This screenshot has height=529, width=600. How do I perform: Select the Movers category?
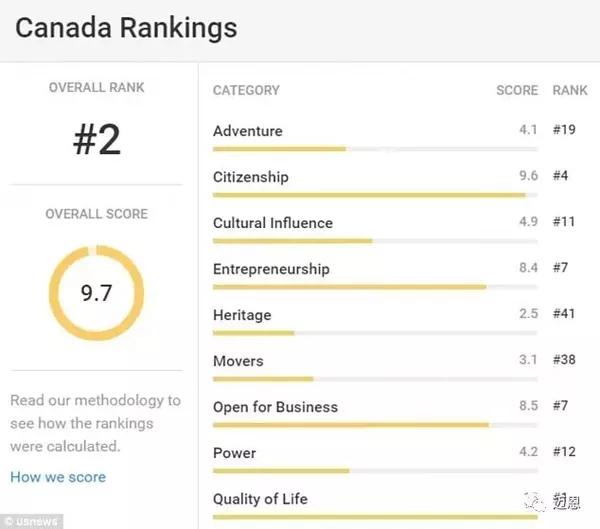click(x=238, y=361)
